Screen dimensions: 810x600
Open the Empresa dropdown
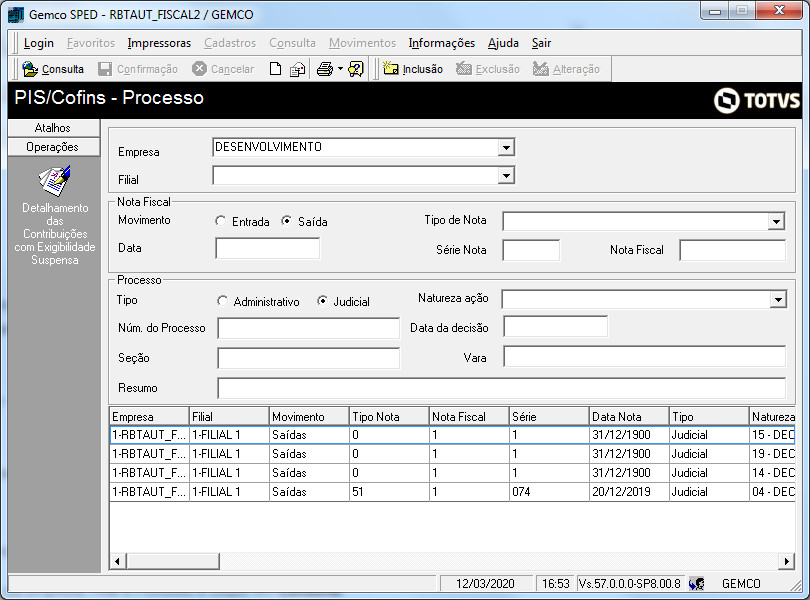(x=506, y=148)
